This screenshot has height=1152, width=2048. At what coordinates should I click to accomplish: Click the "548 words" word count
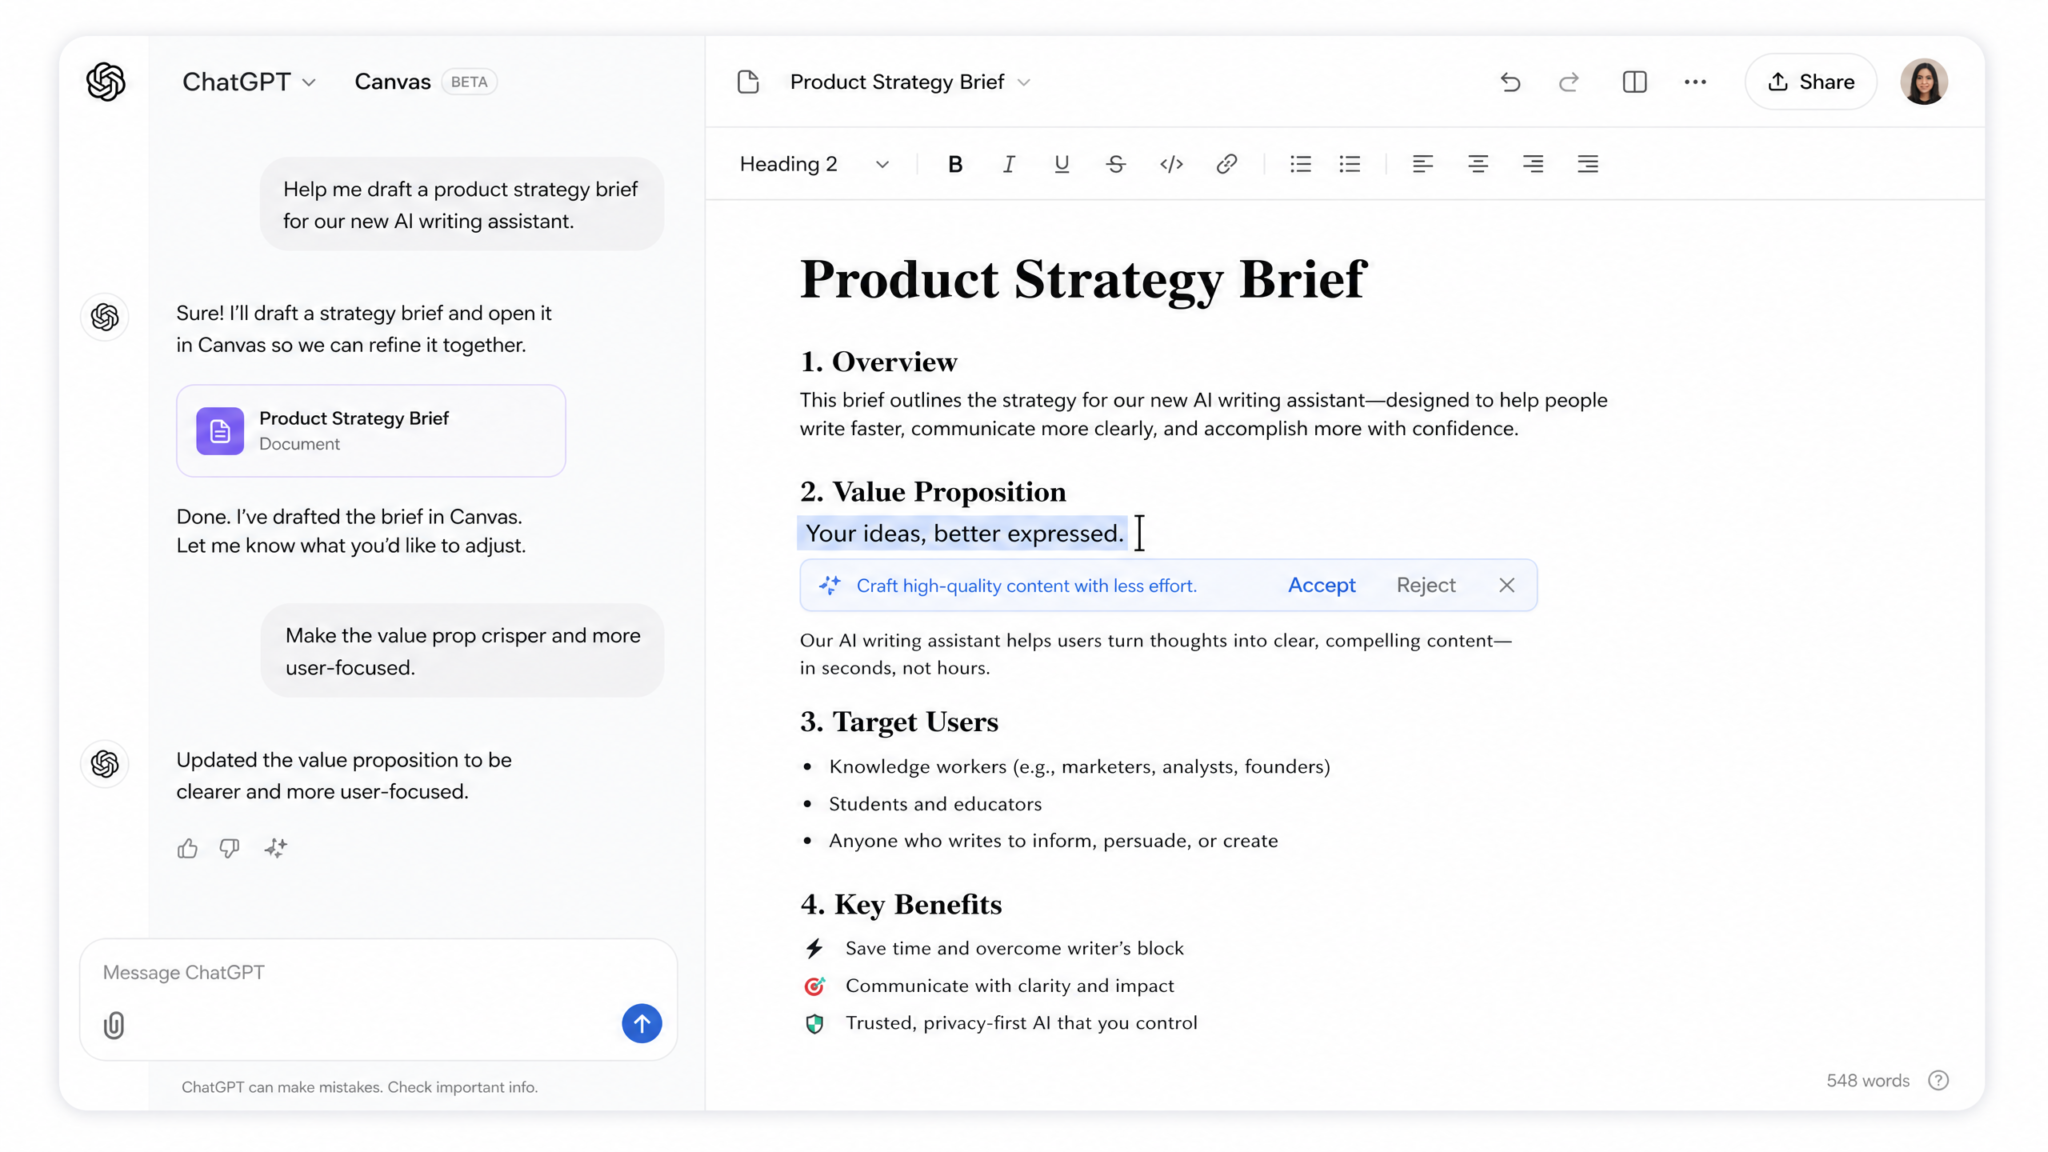pos(1867,1081)
